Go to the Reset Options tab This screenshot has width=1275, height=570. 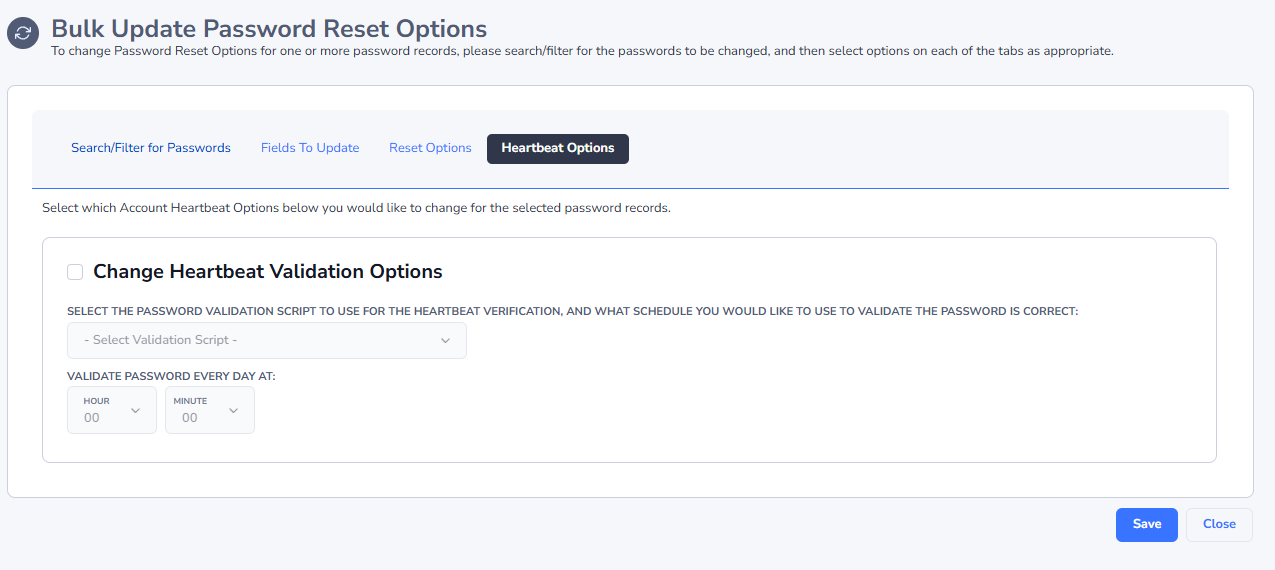pyautogui.click(x=430, y=148)
